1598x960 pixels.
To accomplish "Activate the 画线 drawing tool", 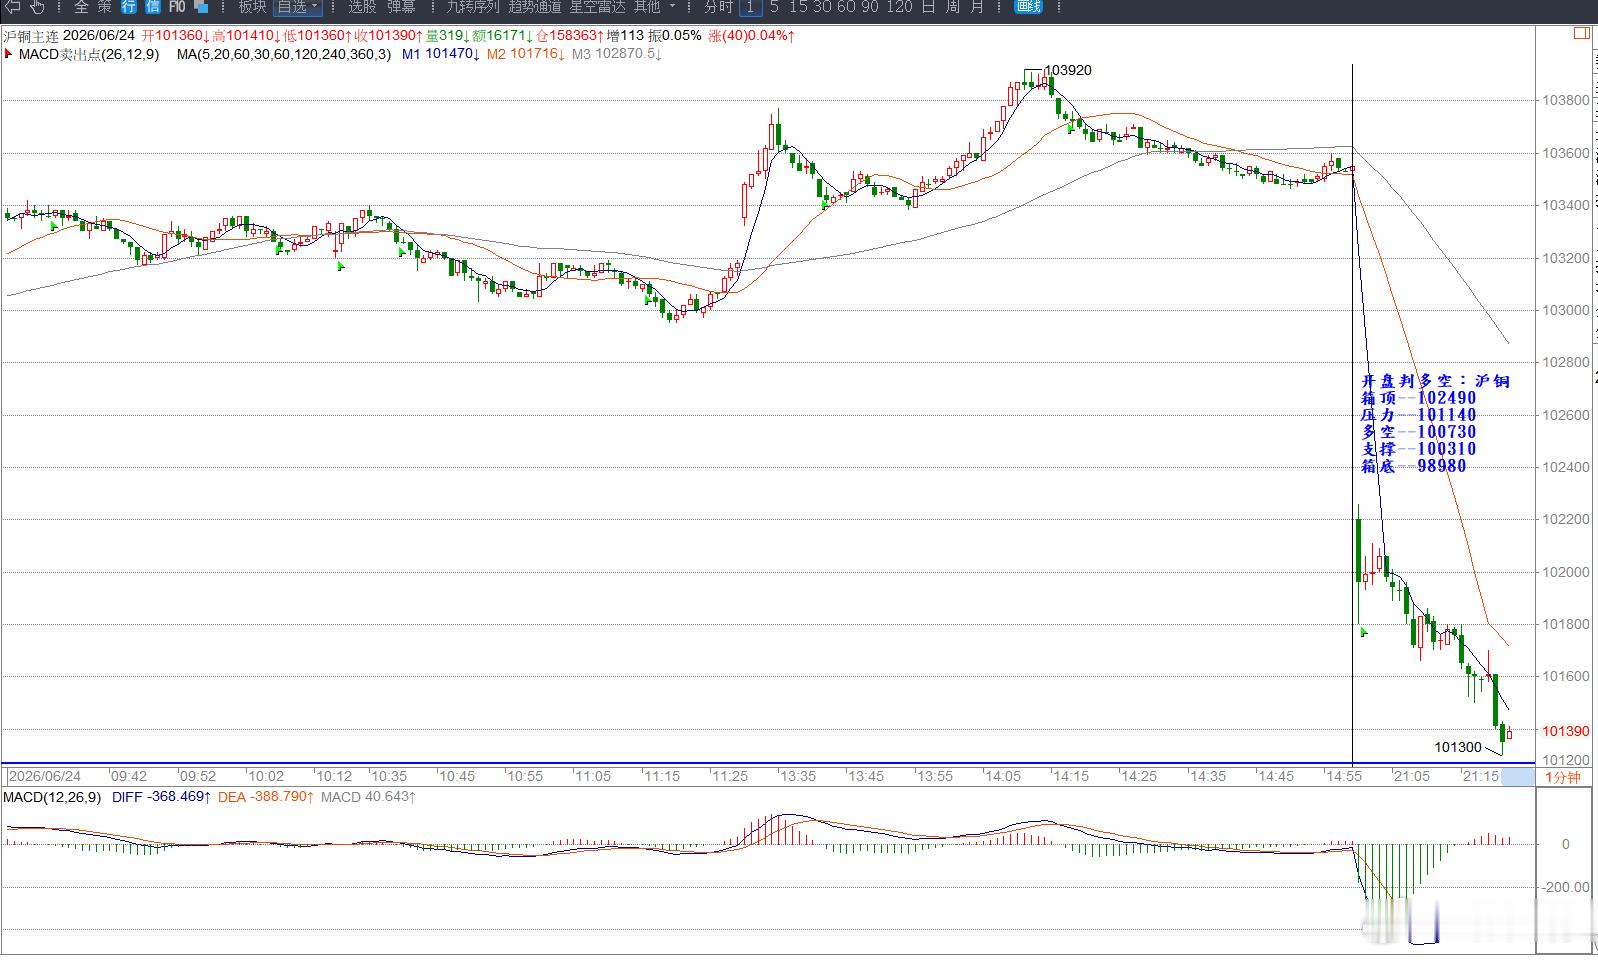I will click(x=1029, y=7).
